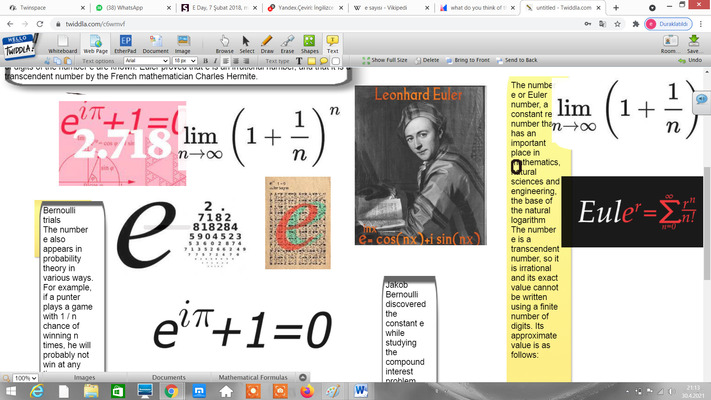This screenshot has height=400, width=711.
Task: Choose yellow sticky note text type
Action: [x=312, y=61]
